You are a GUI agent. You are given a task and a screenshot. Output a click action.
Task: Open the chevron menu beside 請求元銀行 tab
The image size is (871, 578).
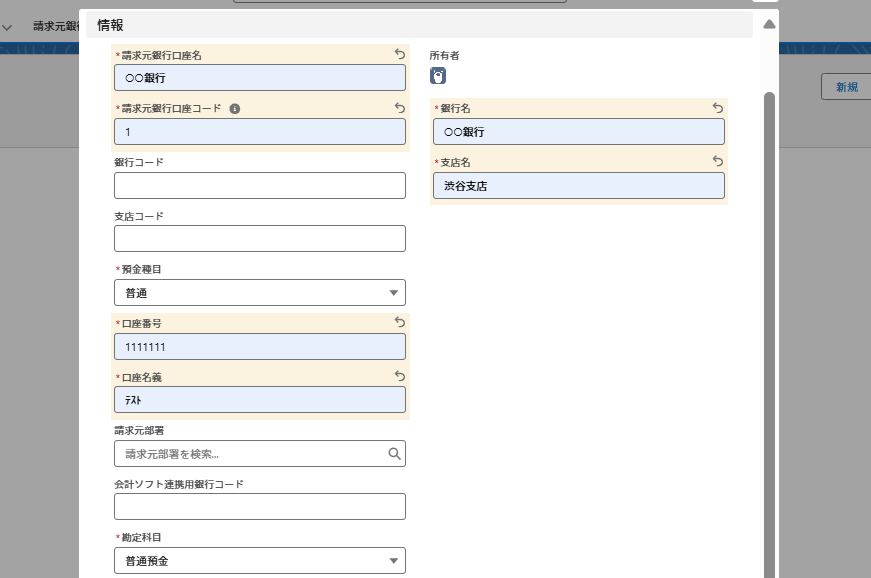tap(8, 28)
